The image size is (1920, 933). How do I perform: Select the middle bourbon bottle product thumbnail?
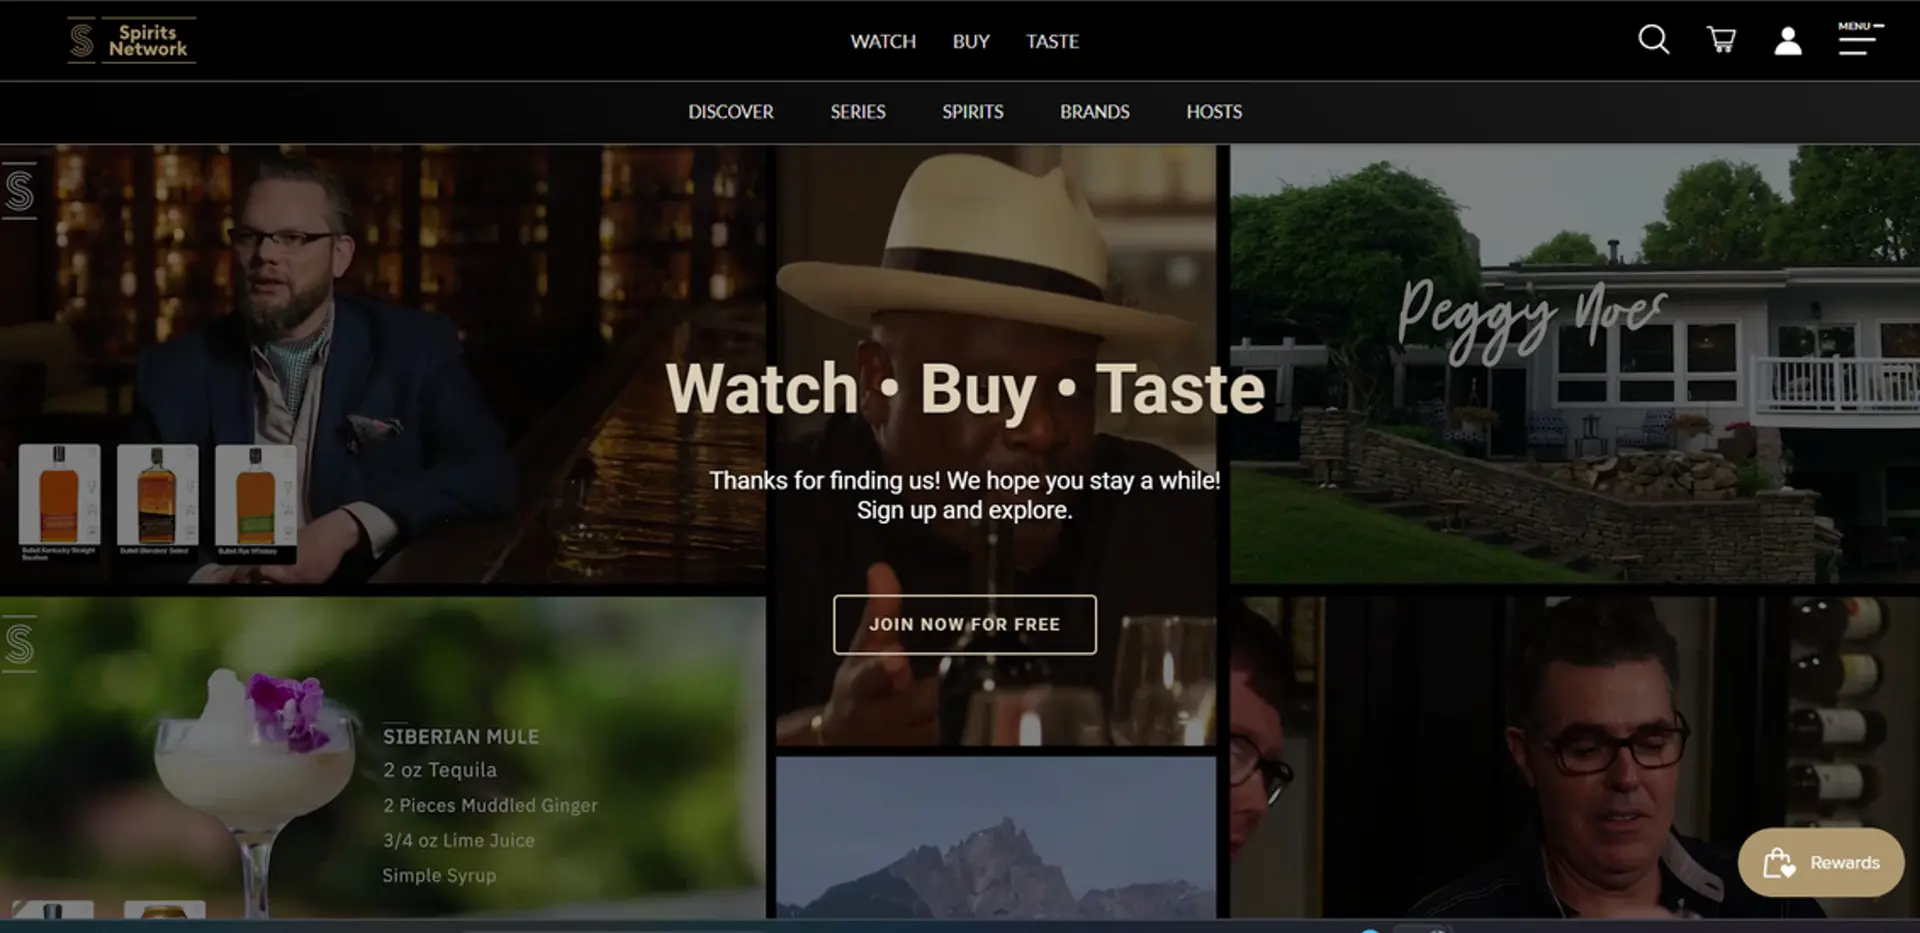point(157,502)
